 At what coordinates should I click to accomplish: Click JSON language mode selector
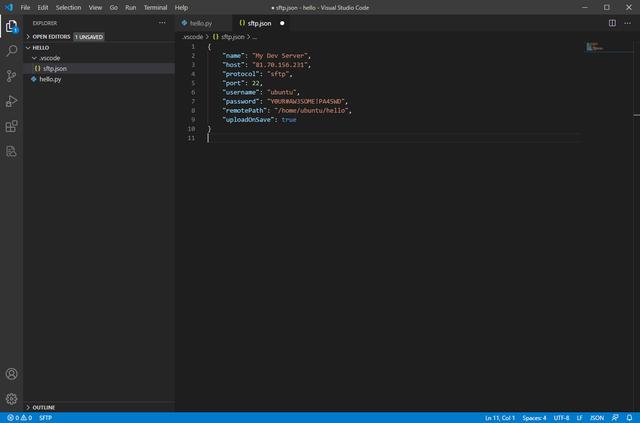coord(597,418)
